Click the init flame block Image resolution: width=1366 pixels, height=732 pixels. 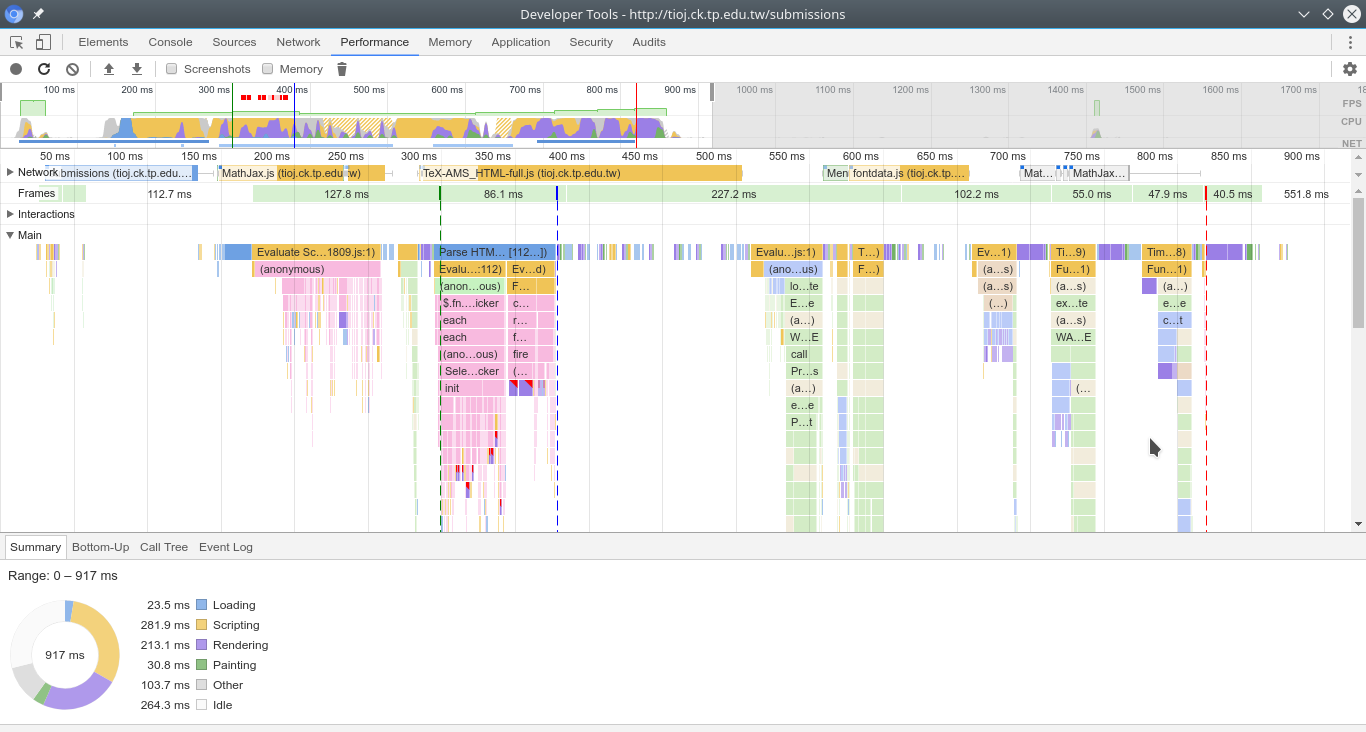click(472, 388)
